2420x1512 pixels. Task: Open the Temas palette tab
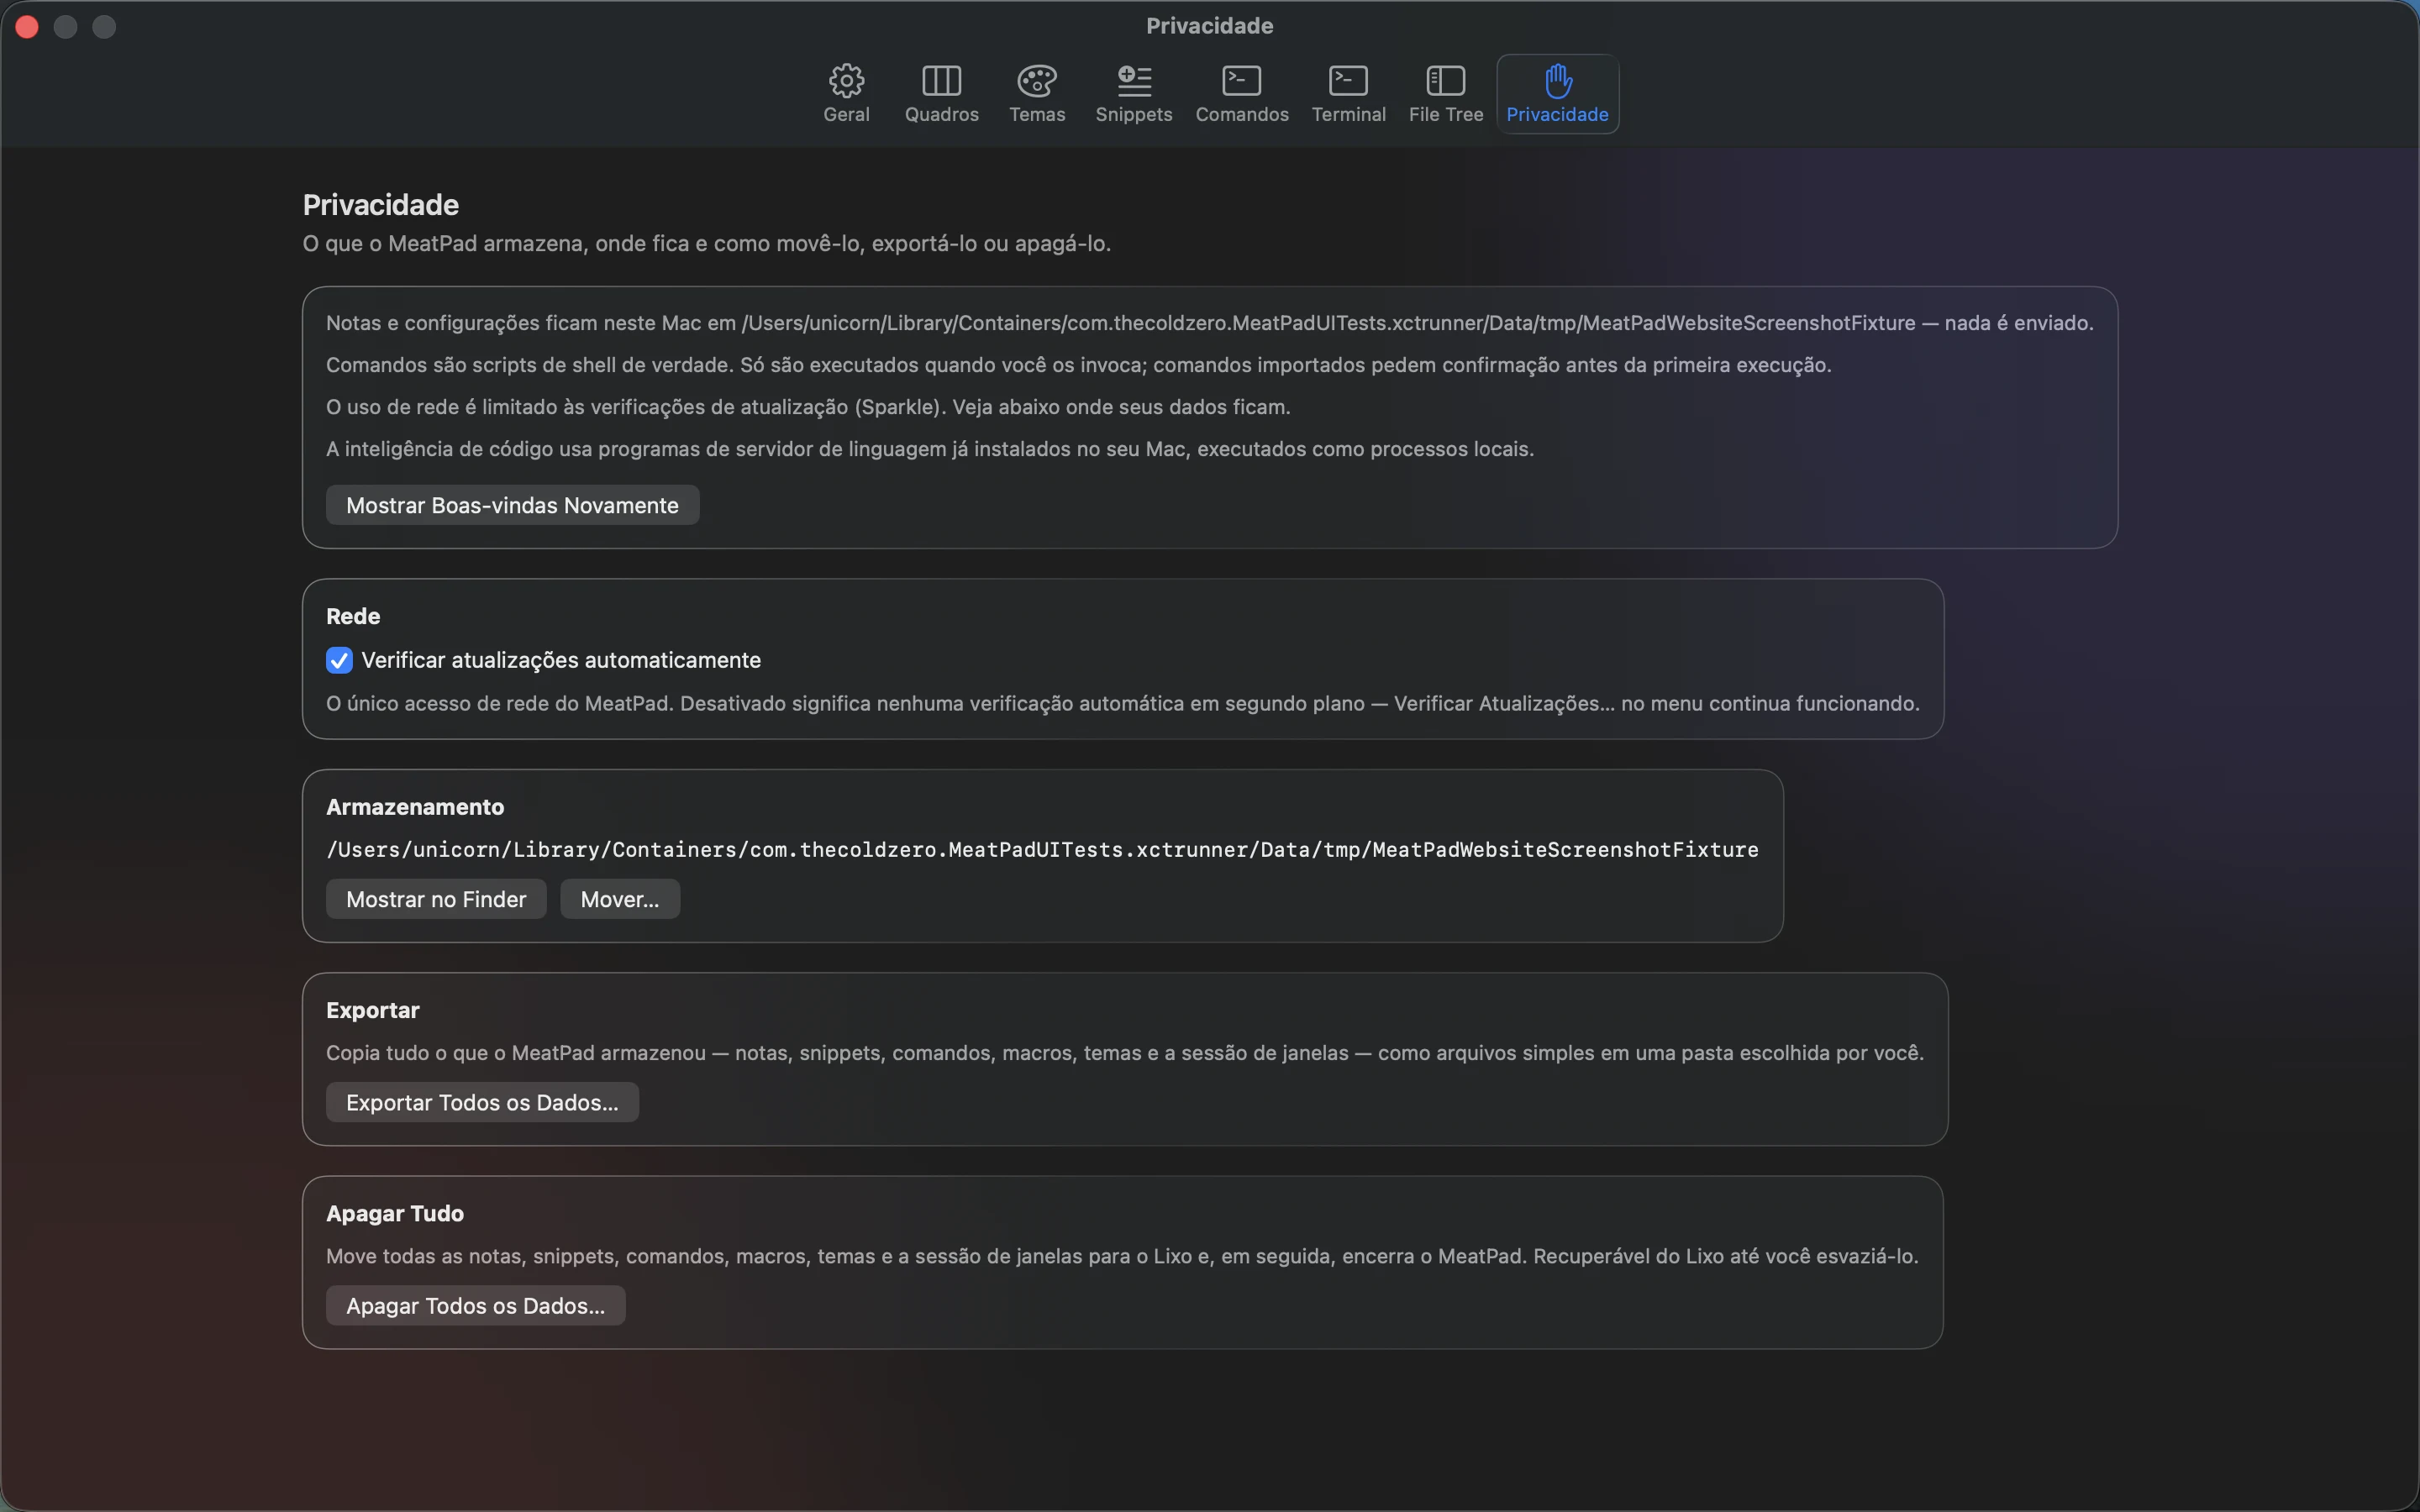point(1037,94)
